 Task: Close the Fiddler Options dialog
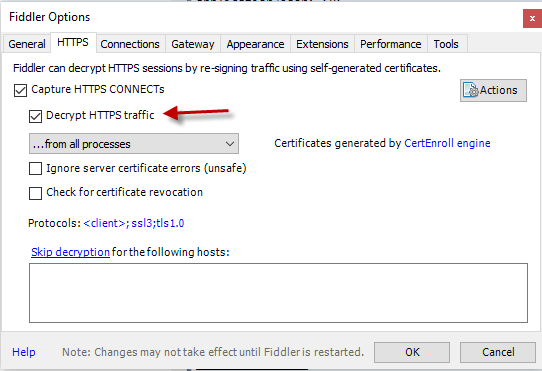532,18
